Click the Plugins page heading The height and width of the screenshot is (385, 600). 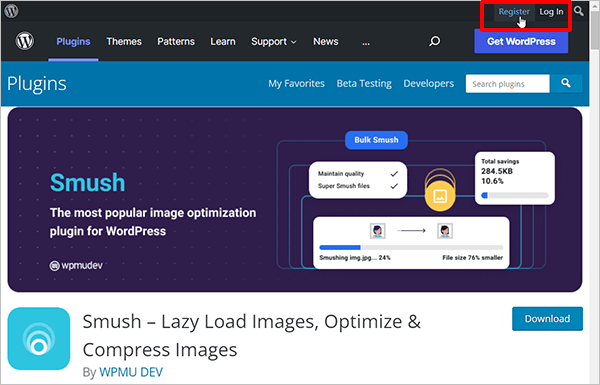click(37, 84)
